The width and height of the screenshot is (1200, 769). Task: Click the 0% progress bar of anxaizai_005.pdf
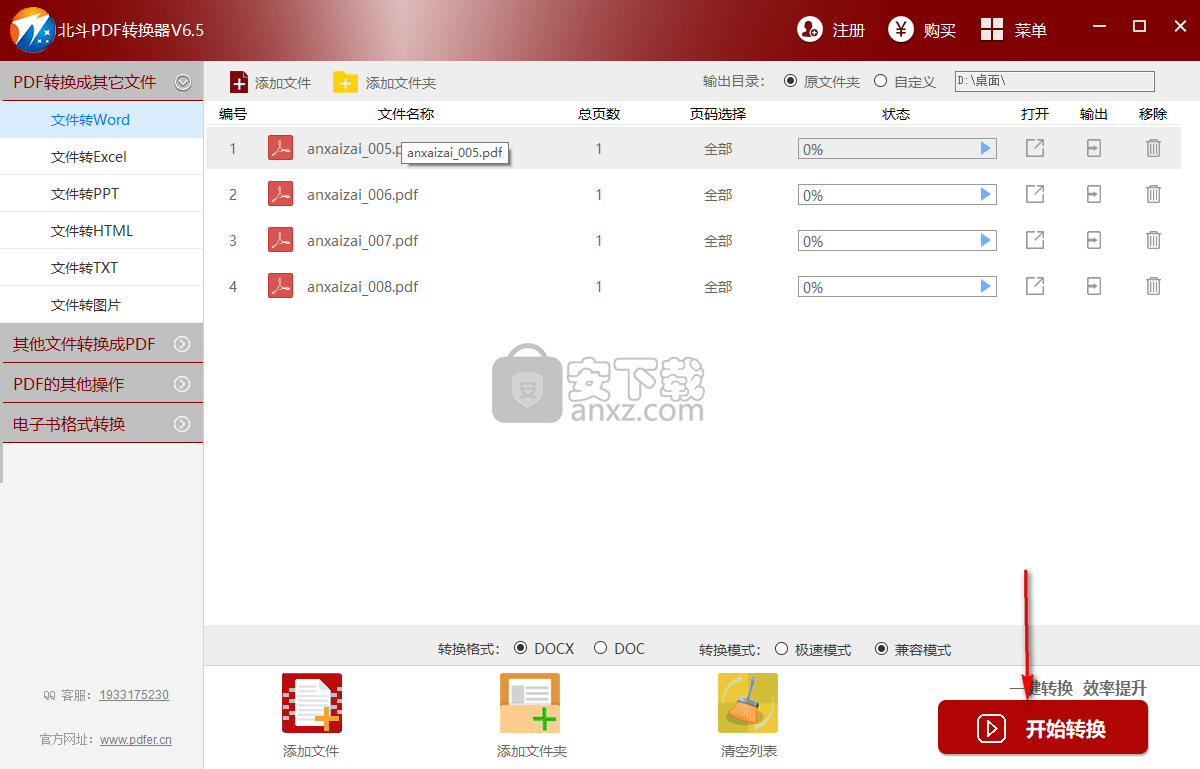(x=897, y=149)
